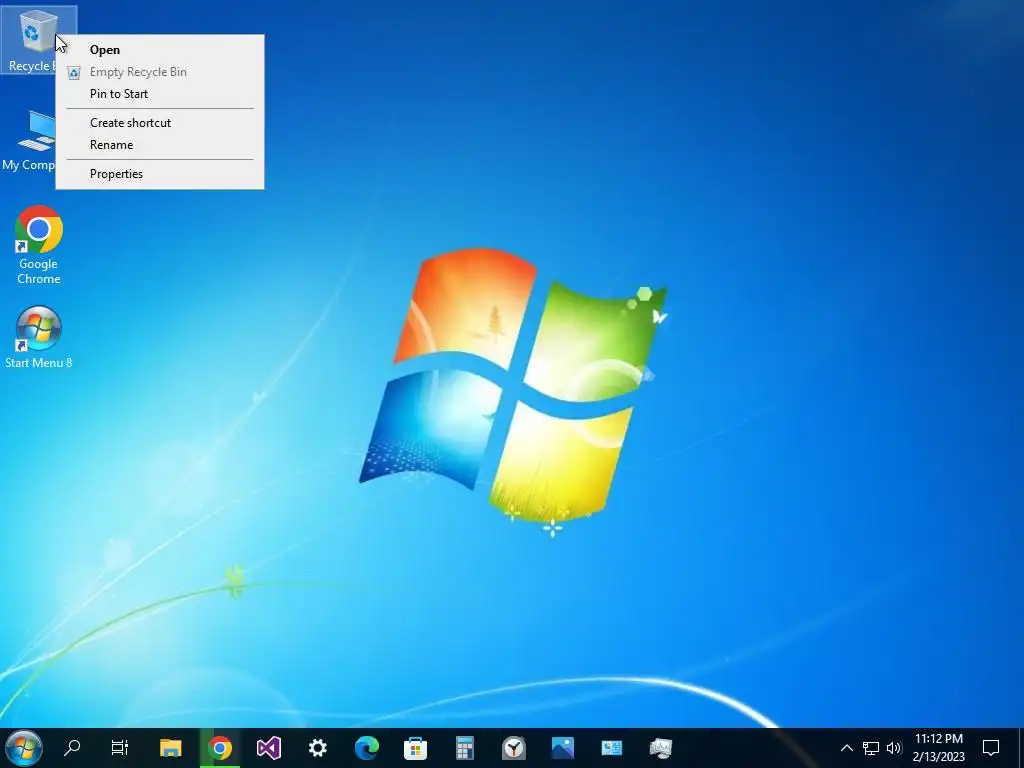
Task: Open Task View on the taskbar
Action: [120, 748]
